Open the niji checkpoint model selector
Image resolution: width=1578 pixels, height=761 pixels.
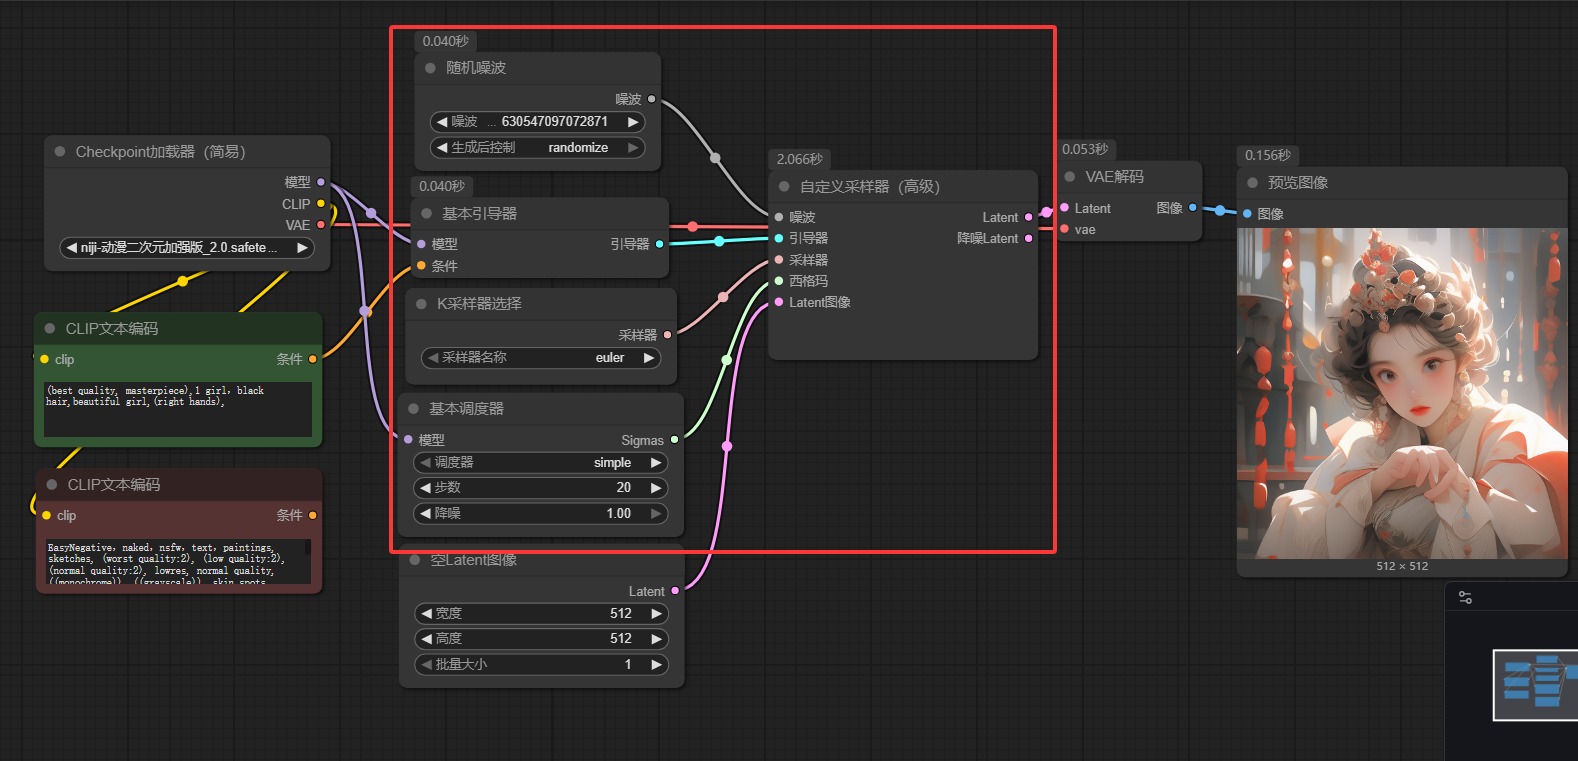coord(187,248)
